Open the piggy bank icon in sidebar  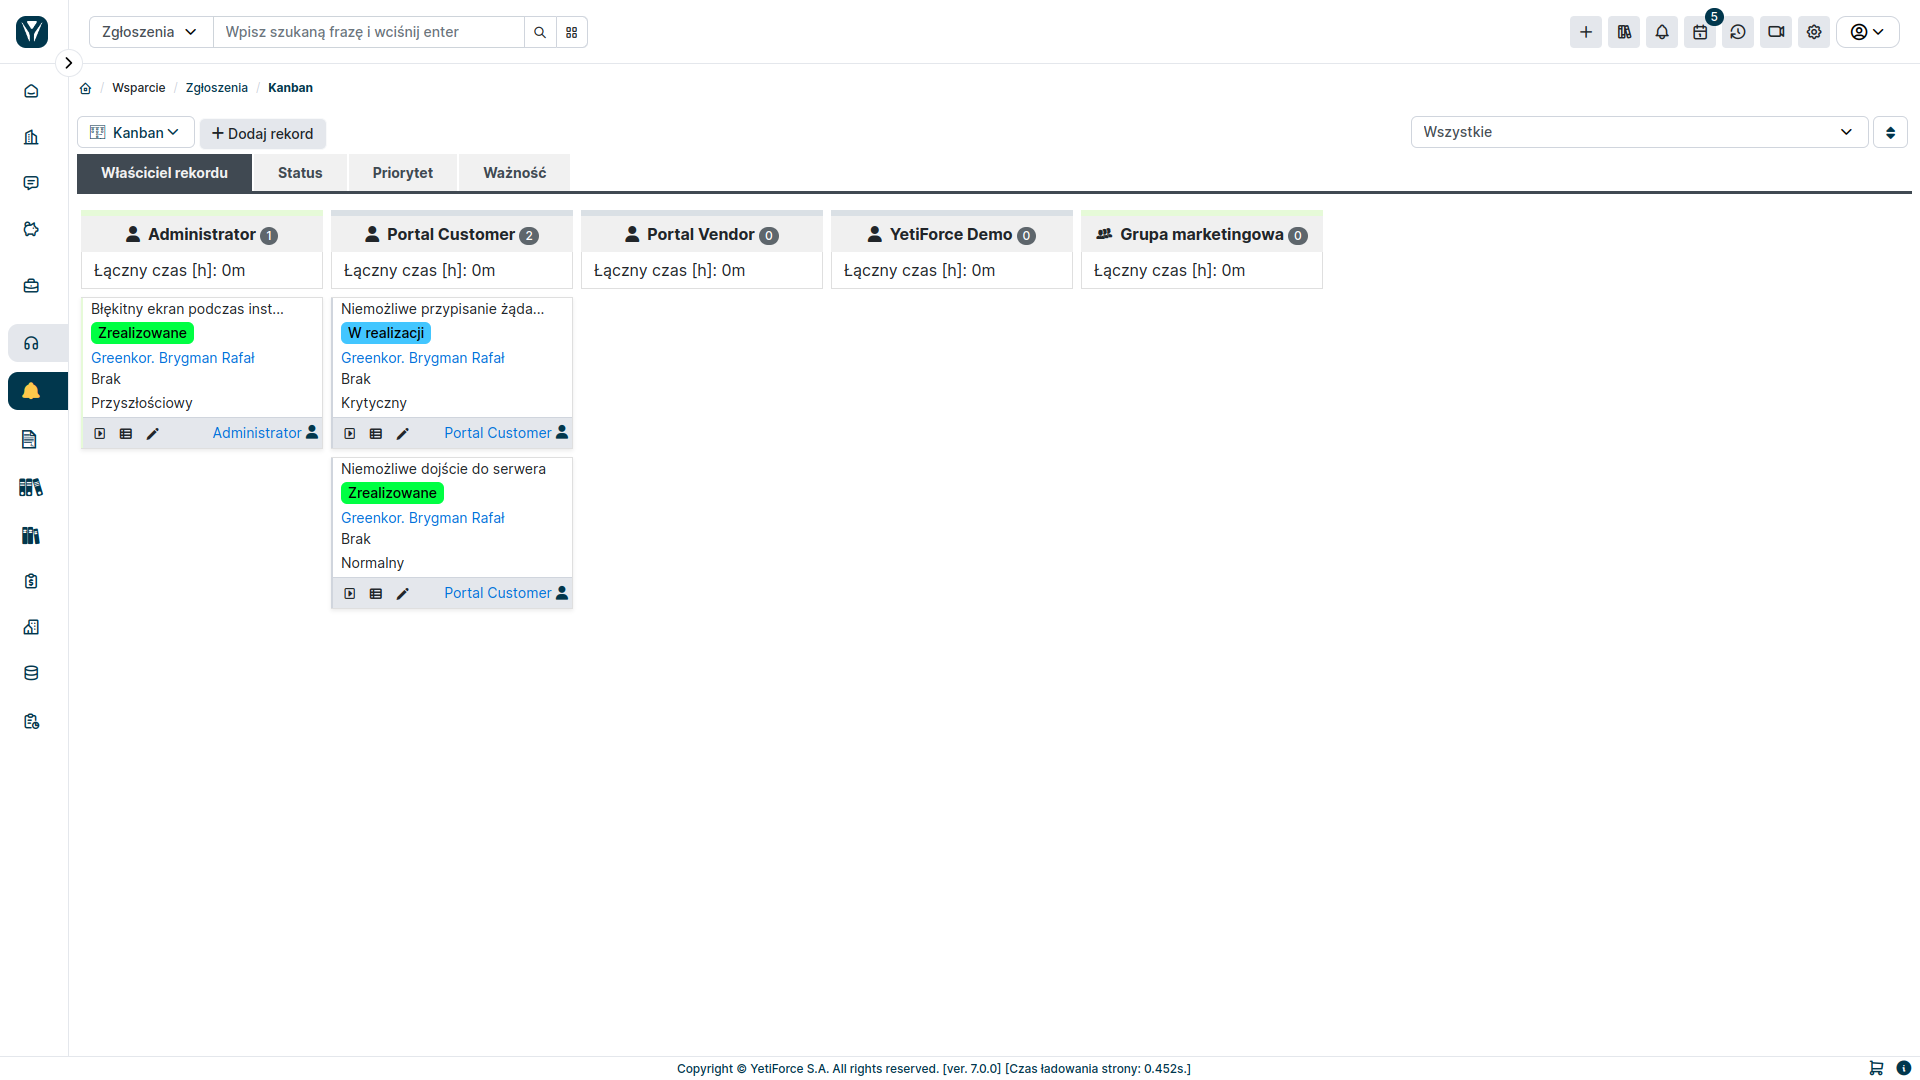point(31,229)
